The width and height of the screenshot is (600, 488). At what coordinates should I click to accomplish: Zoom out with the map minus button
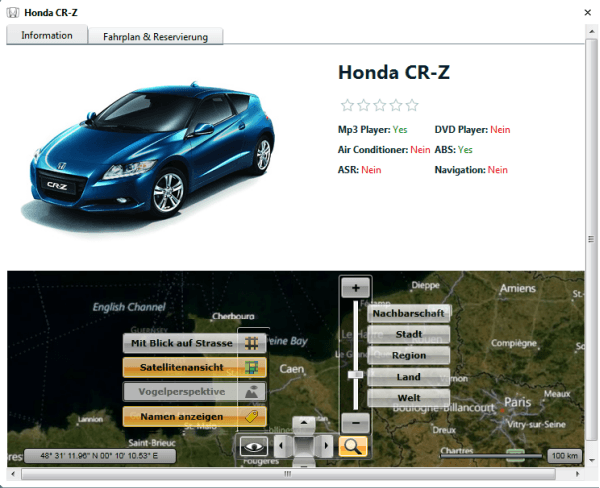coord(355,423)
